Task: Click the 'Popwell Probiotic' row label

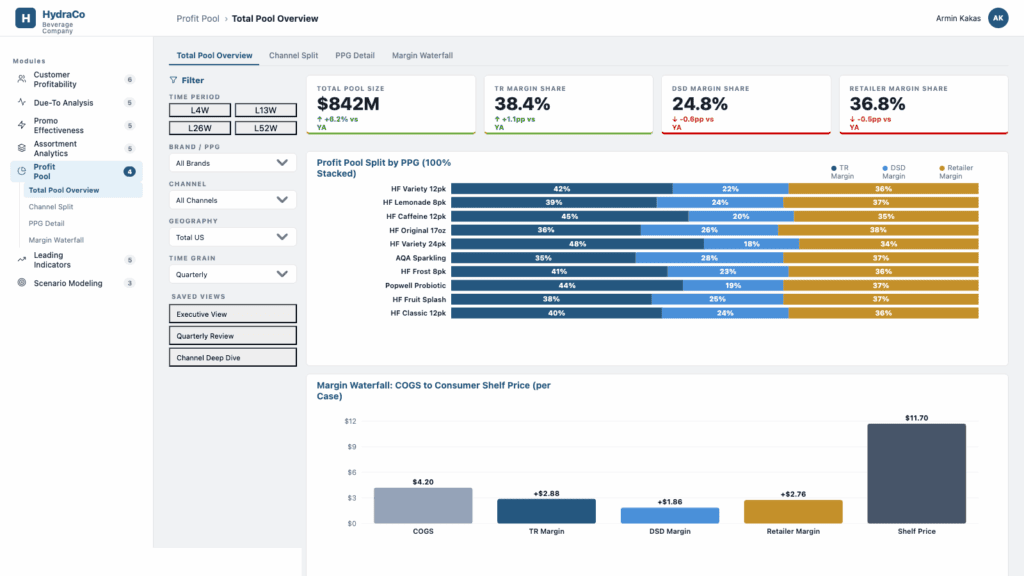Action: 415,285
